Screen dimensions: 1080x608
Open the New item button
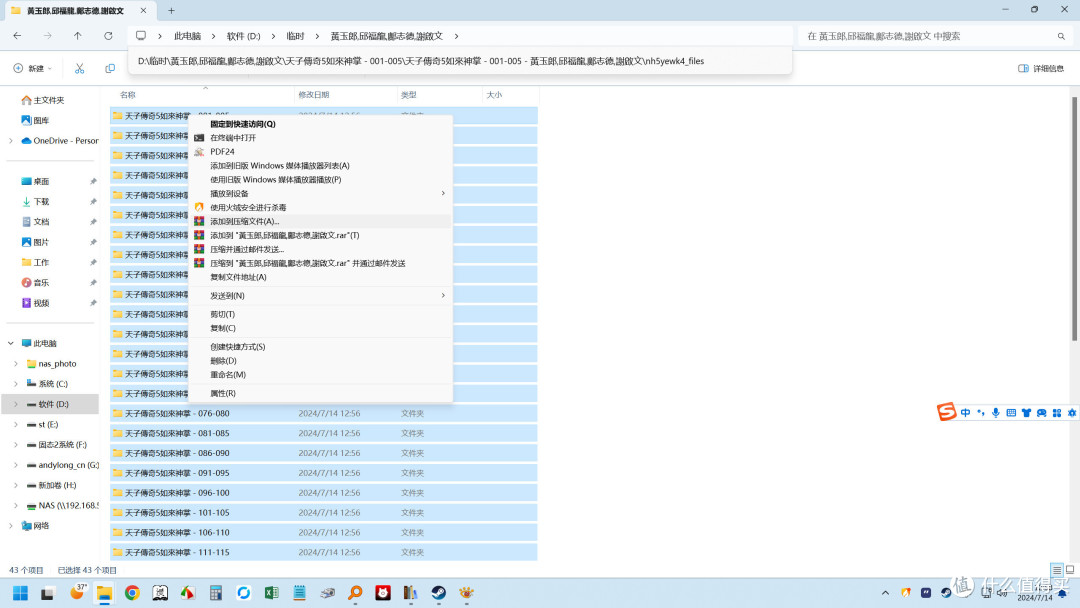click(x=32, y=68)
